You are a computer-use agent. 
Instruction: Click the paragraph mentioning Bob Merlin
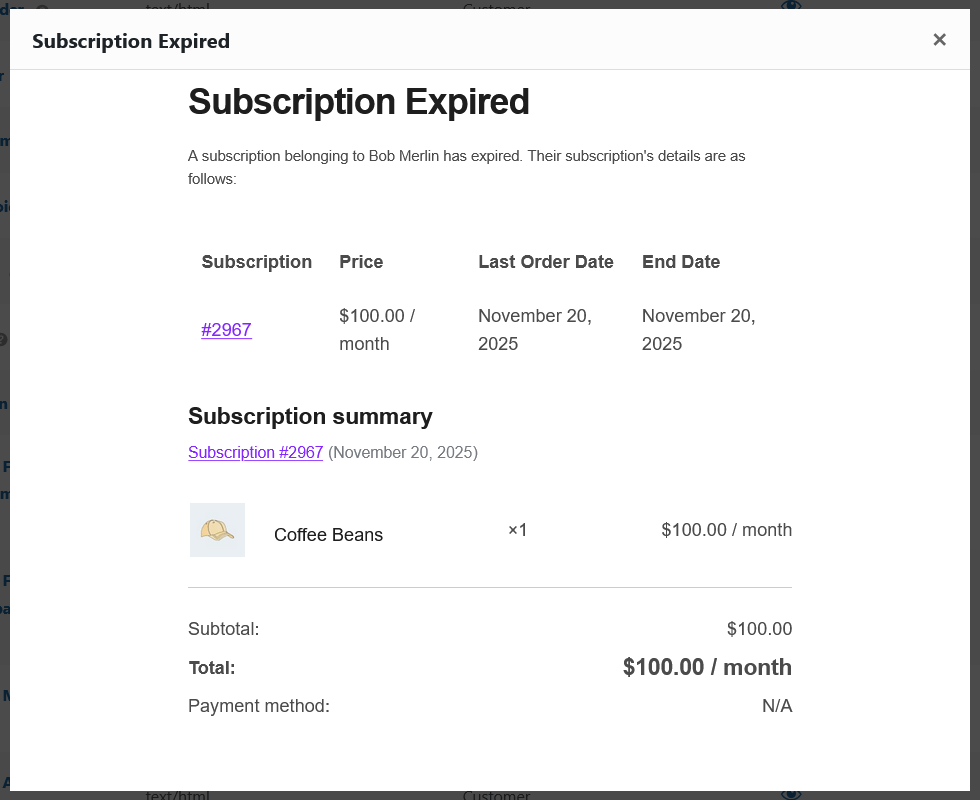click(x=466, y=168)
